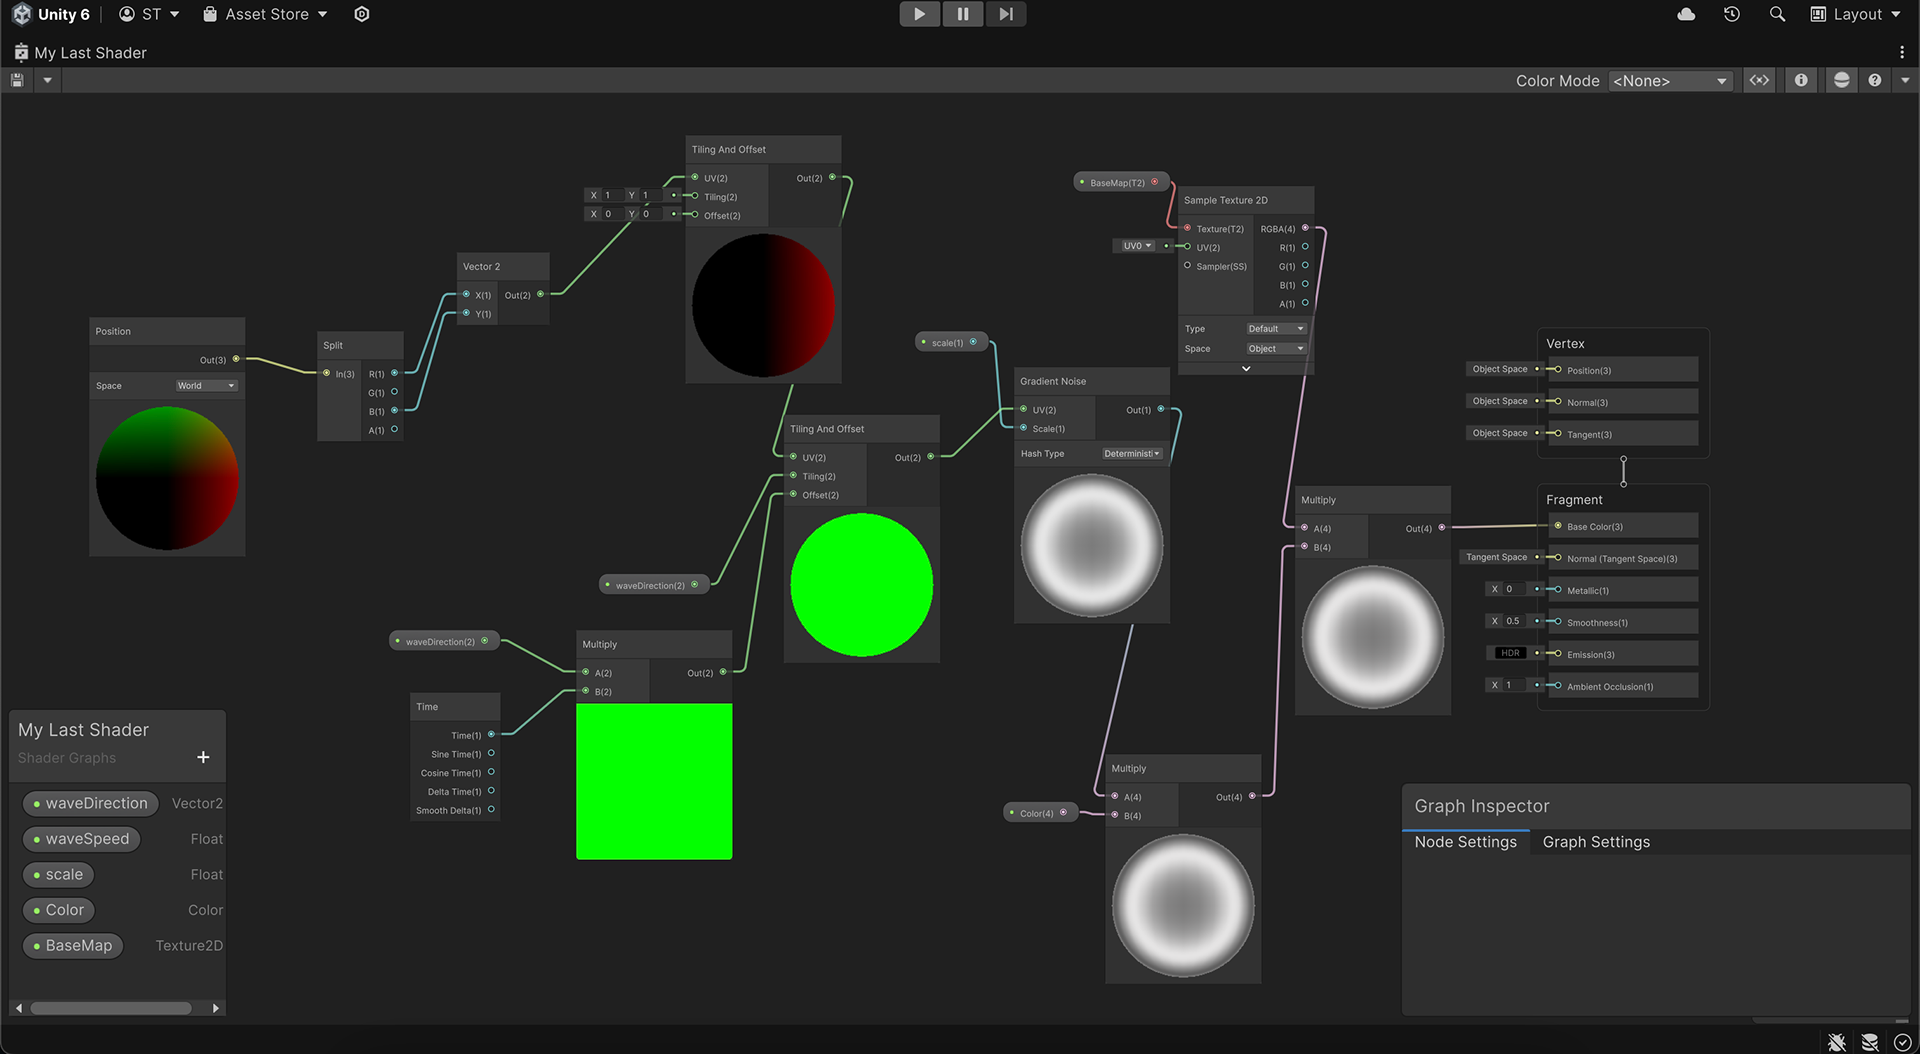The height and width of the screenshot is (1054, 1920).
Task: Select the Color property pill in Blackboard
Action: click(x=58, y=910)
